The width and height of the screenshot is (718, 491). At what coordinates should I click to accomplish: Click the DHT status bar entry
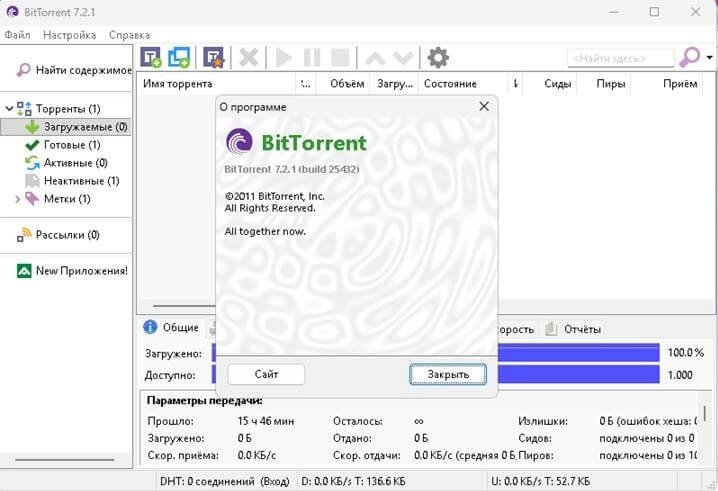(224, 481)
